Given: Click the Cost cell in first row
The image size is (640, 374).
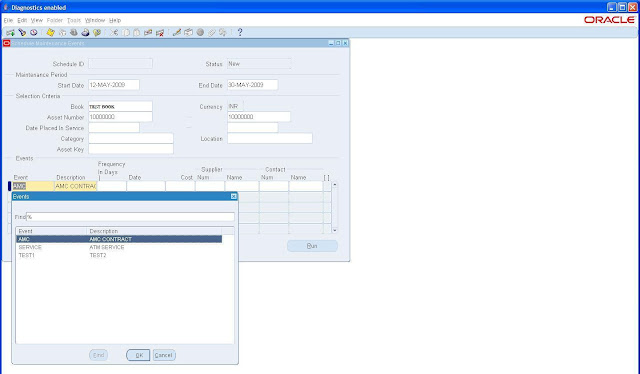Looking at the screenshot, I should click(180, 186).
